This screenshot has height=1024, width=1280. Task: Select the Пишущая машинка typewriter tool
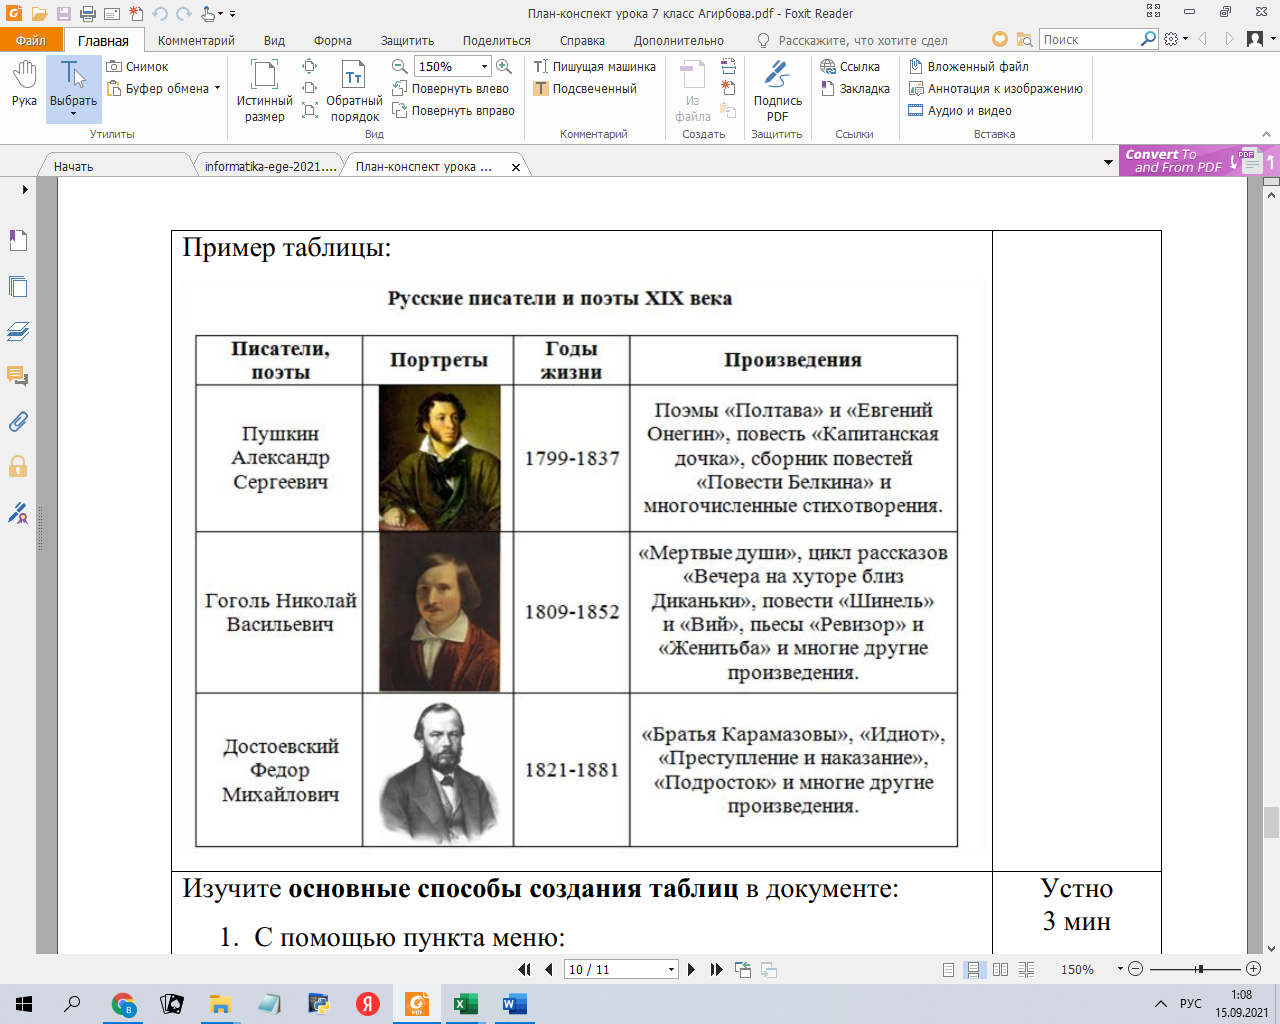(x=595, y=67)
